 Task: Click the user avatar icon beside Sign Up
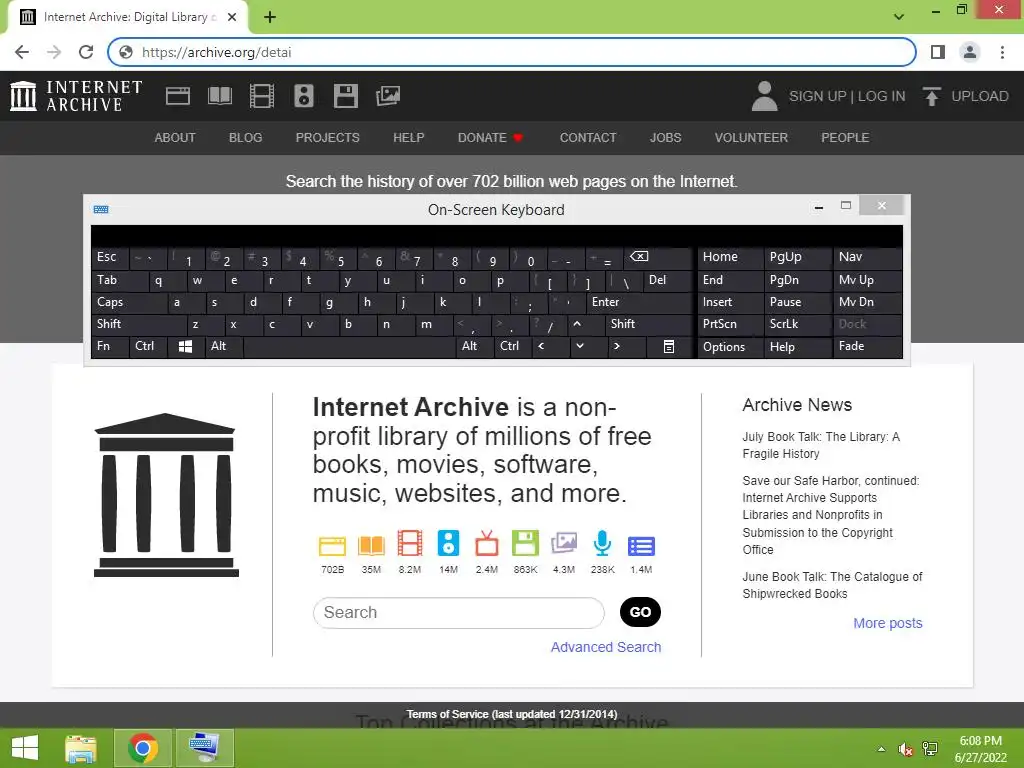[764, 96]
